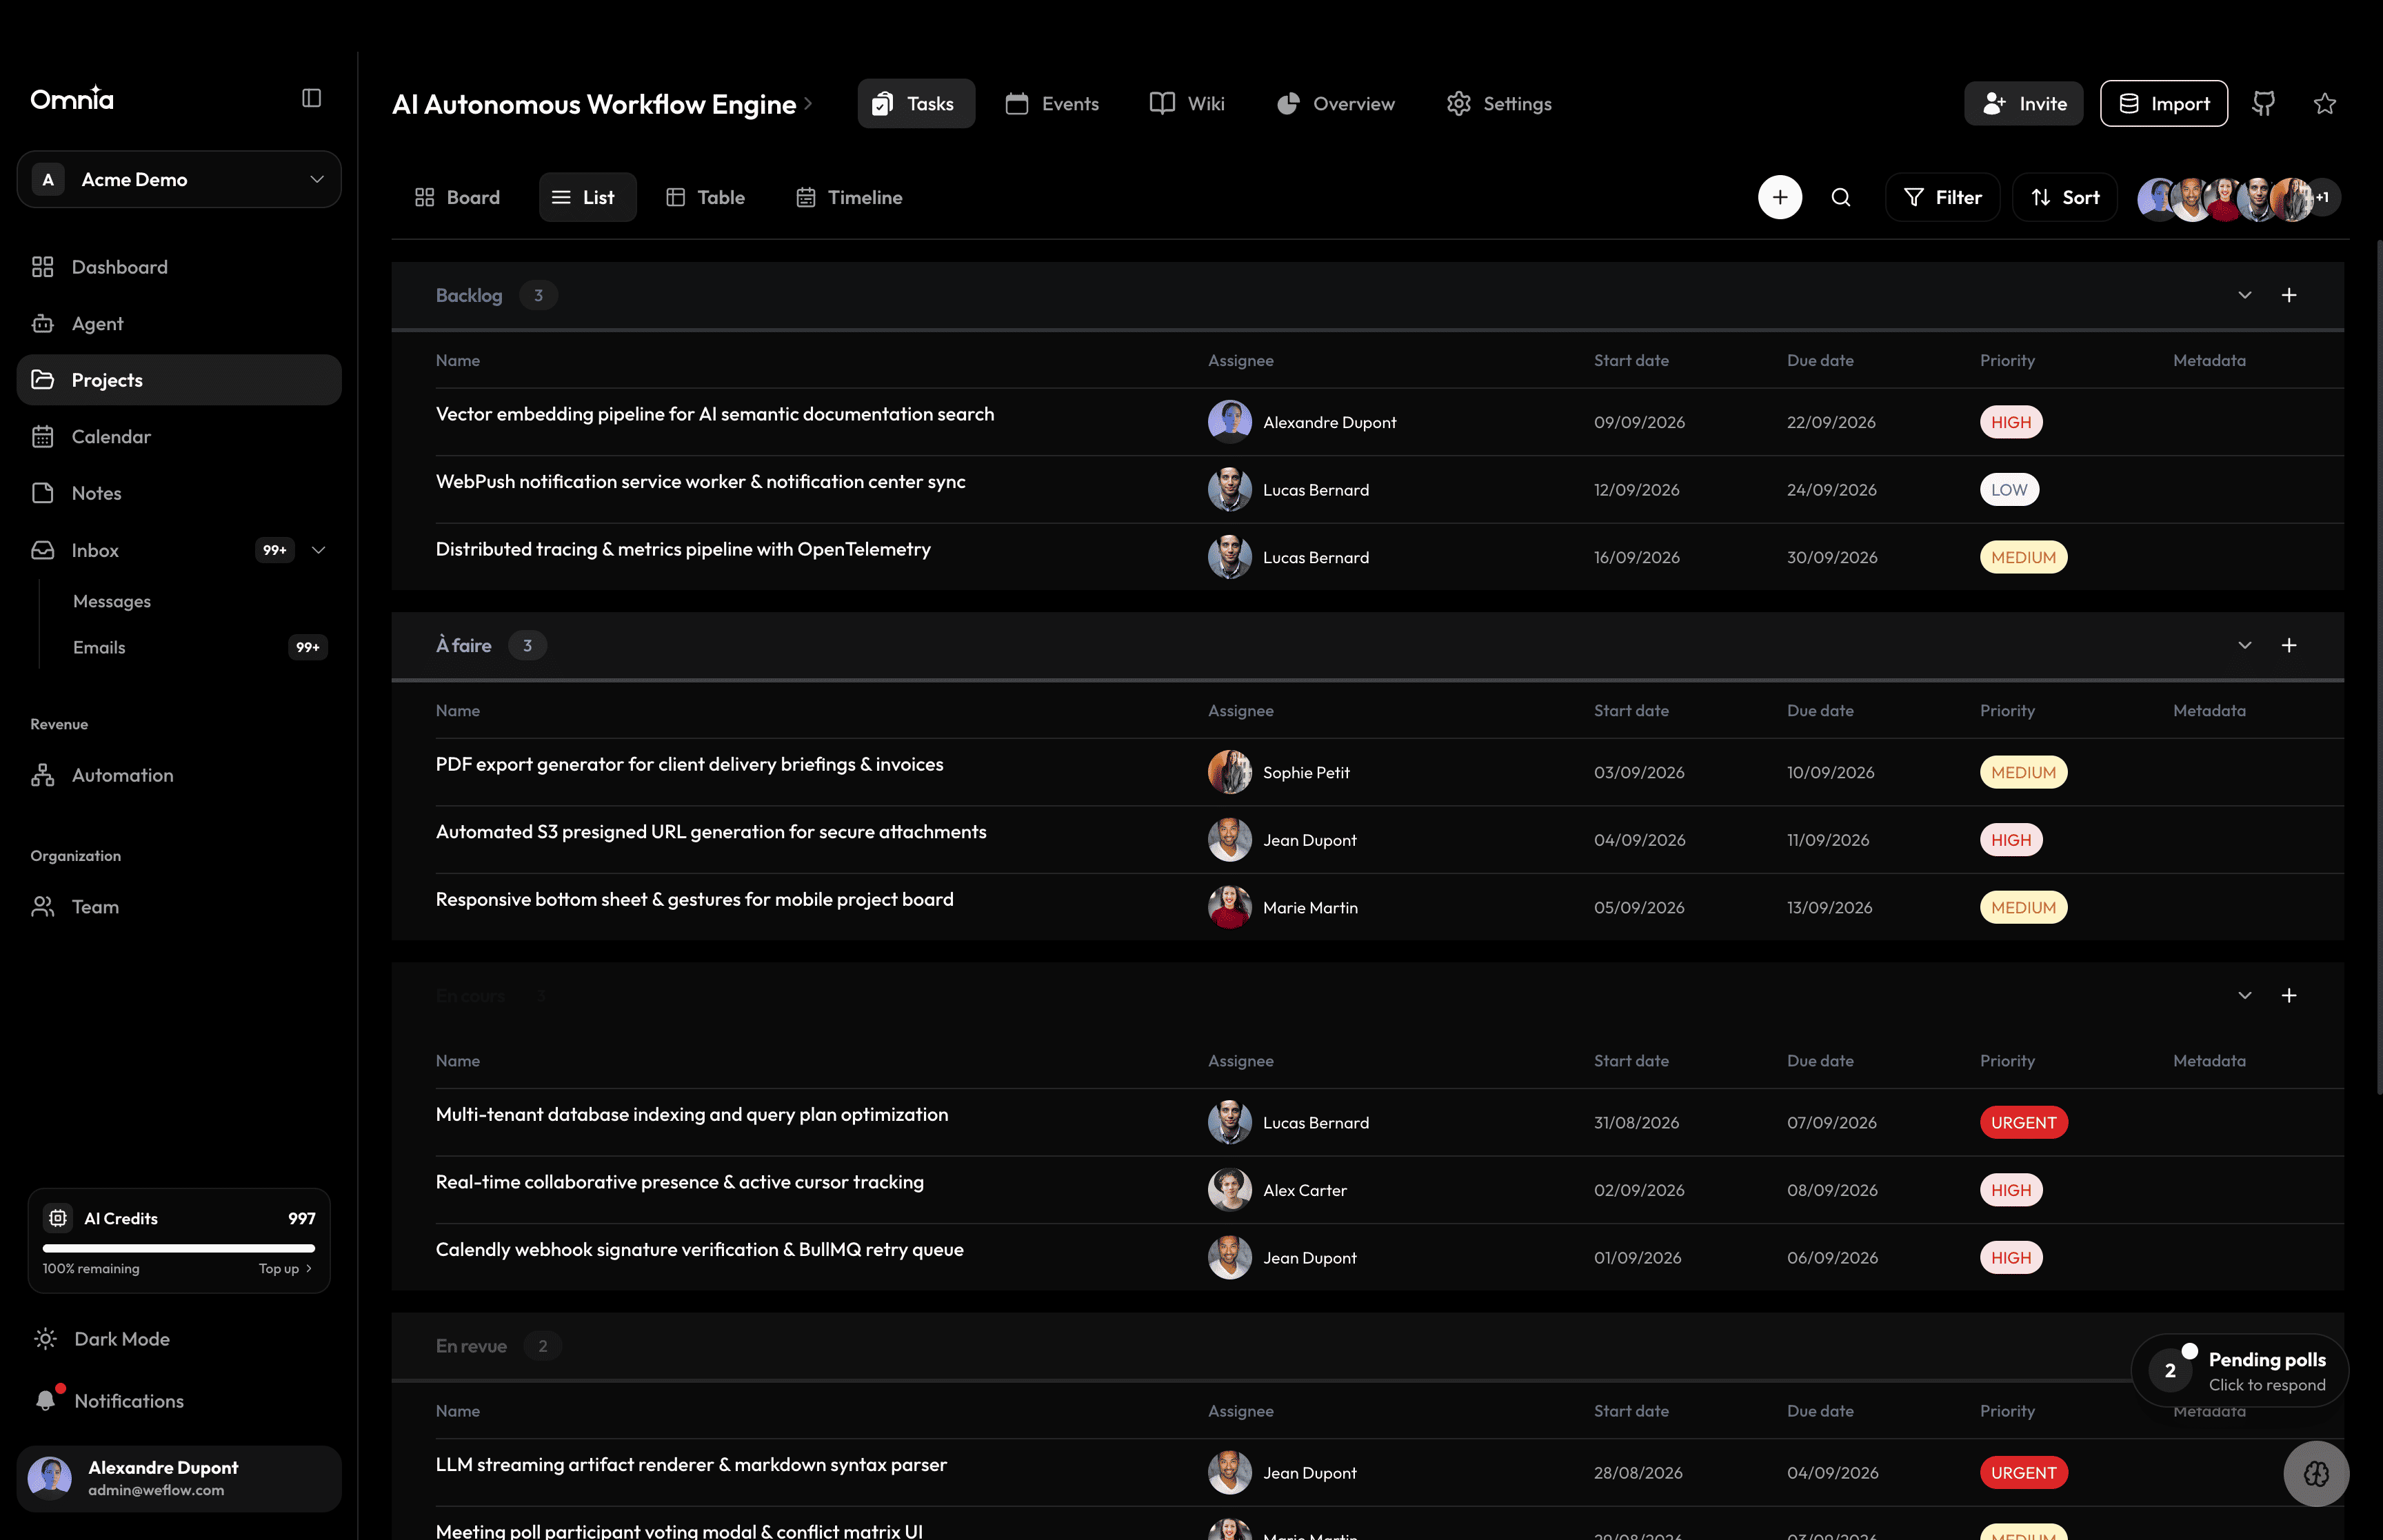Click Top up link in AI Credits
Viewport: 2383px width, 1540px height.
pyautogui.click(x=285, y=1268)
